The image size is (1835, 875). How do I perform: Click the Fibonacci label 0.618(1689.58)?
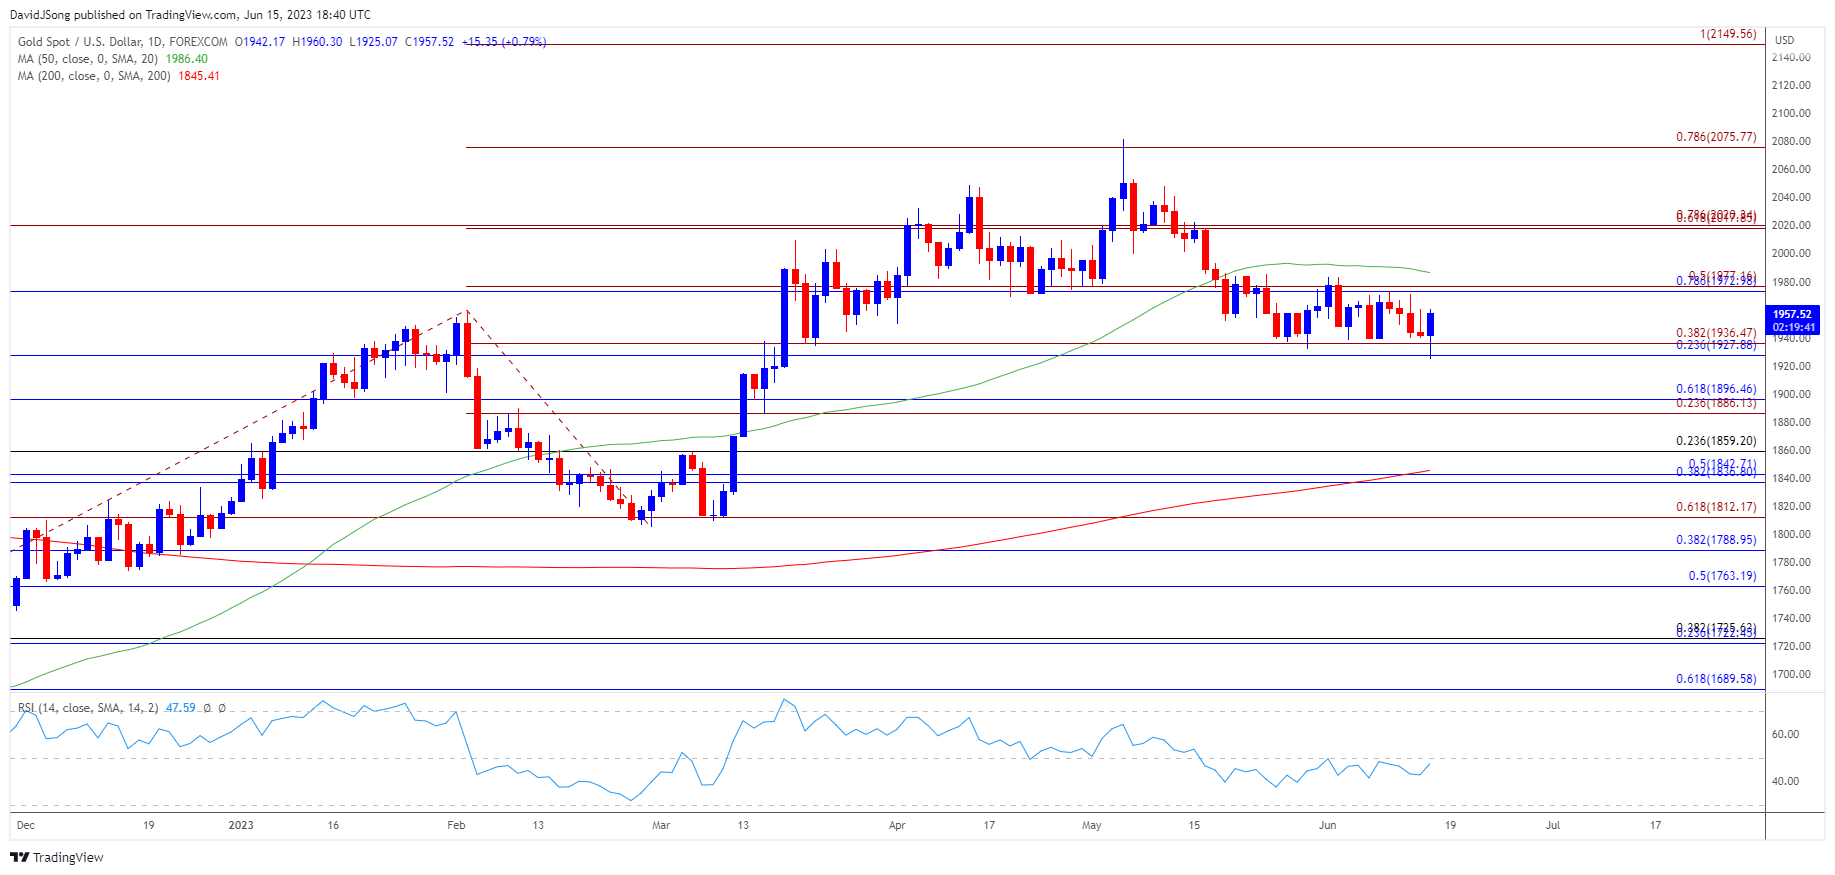point(1716,679)
